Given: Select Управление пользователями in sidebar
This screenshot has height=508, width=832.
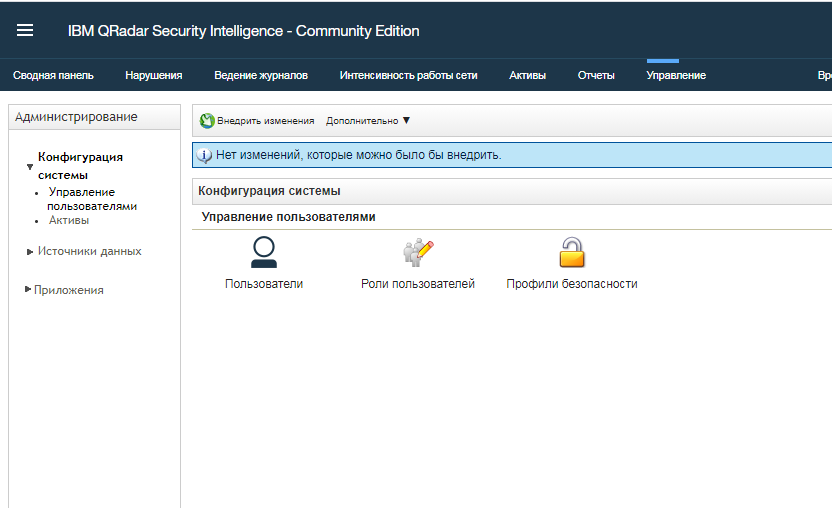Looking at the screenshot, I should coord(92,199).
